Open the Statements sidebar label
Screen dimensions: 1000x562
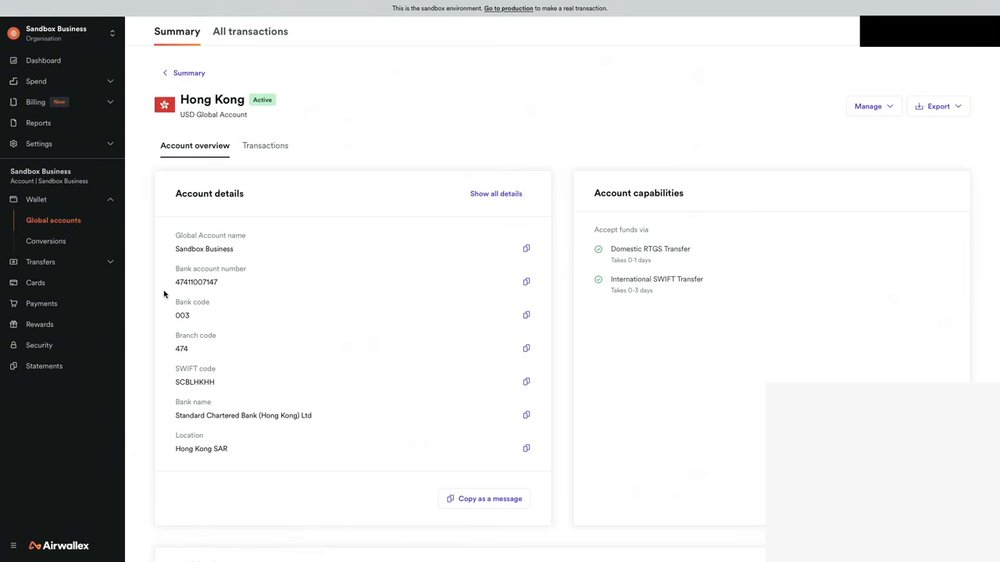pyautogui.click(x=44, y=366)
